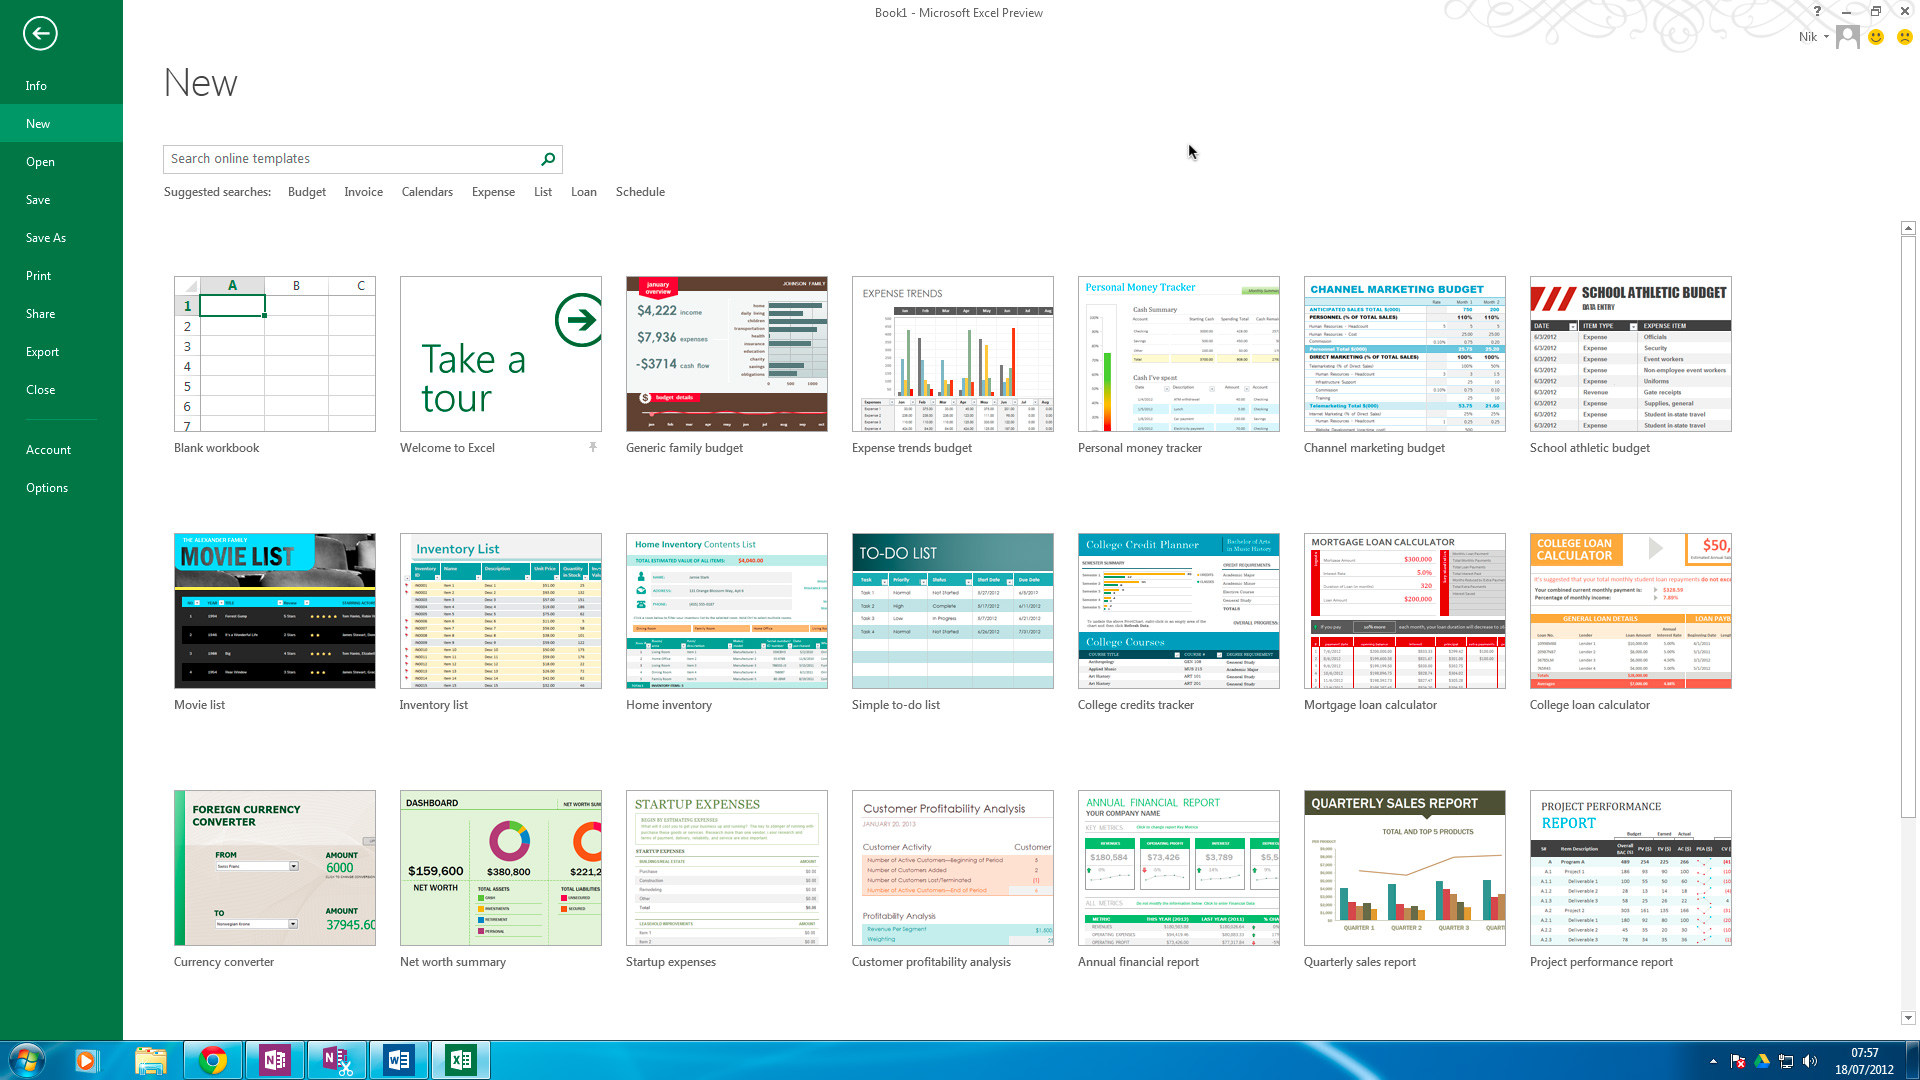Select the College credits tracker template
This screenshot has height=1080, width=1920.
[1179, 611]
